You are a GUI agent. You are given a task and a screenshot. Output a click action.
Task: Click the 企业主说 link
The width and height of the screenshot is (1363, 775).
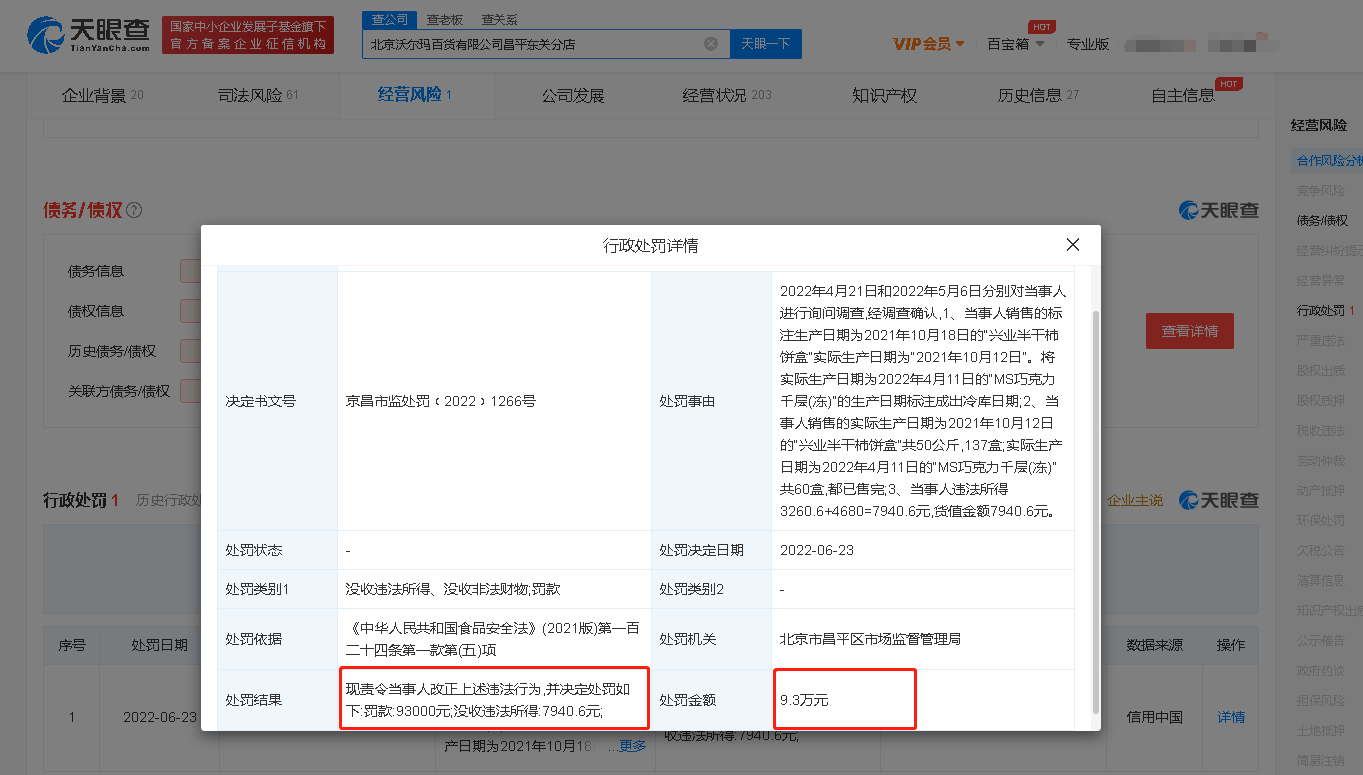point(1134,500)
